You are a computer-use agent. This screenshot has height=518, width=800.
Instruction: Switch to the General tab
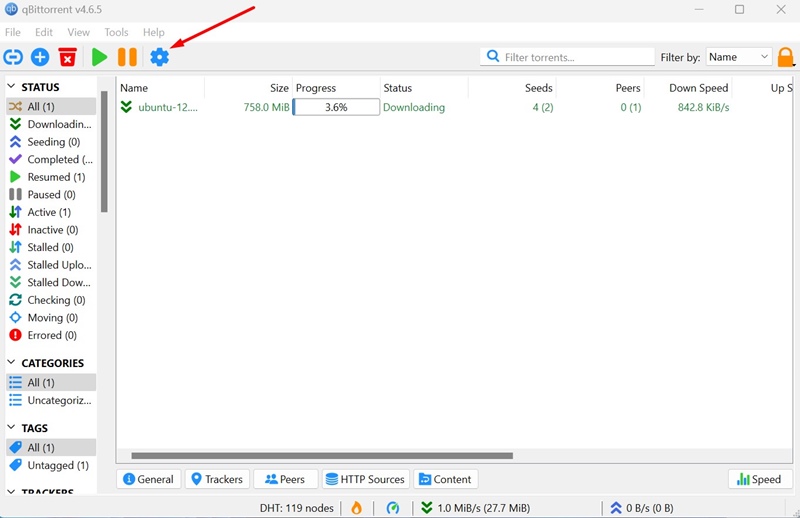148,479
